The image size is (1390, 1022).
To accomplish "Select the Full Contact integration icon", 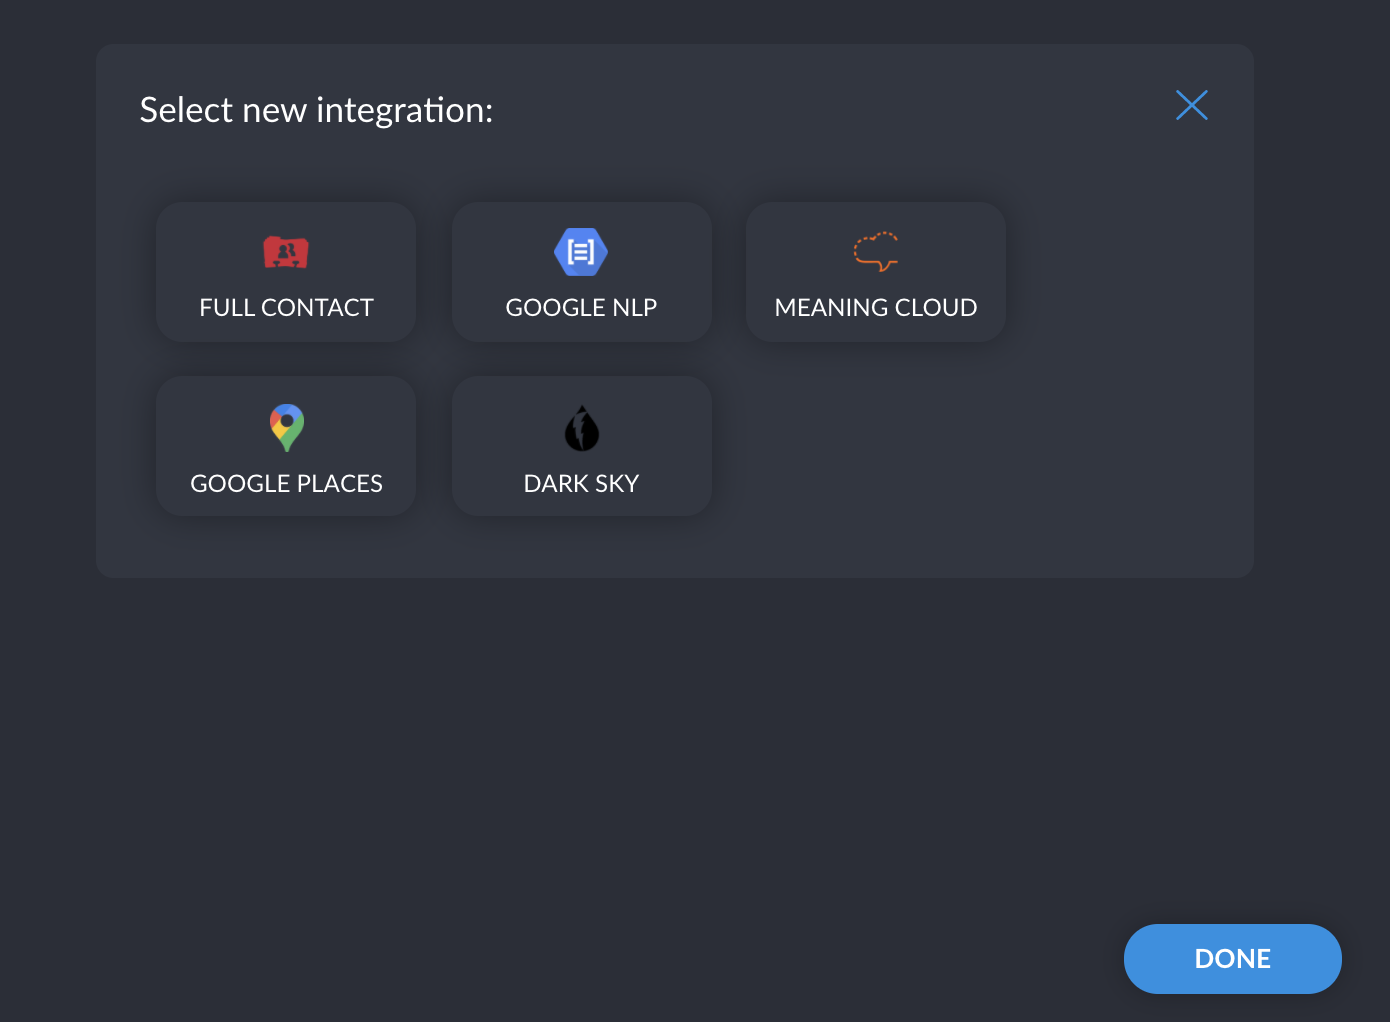I will pos(286,252).
